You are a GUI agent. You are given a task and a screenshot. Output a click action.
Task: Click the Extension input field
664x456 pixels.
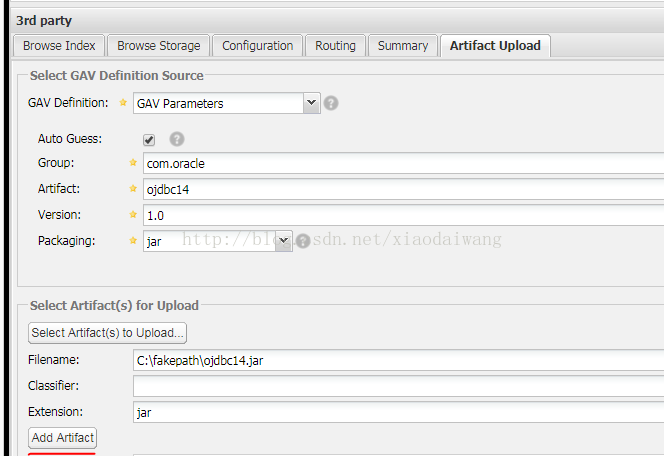point(400,412)
